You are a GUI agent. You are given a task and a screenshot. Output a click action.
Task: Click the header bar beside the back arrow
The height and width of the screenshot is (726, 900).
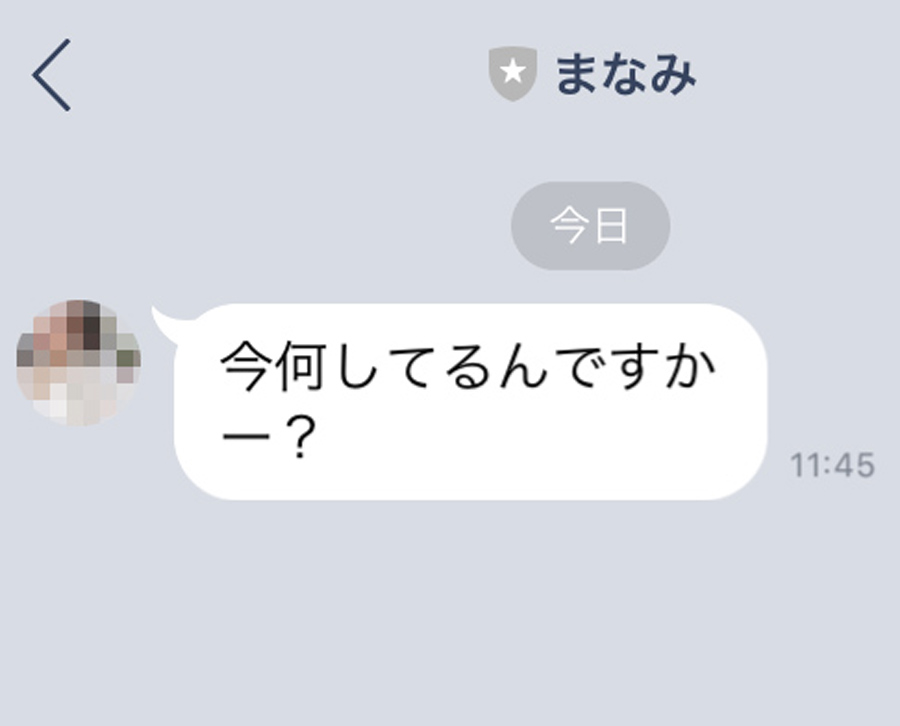(x=276, y=75)
